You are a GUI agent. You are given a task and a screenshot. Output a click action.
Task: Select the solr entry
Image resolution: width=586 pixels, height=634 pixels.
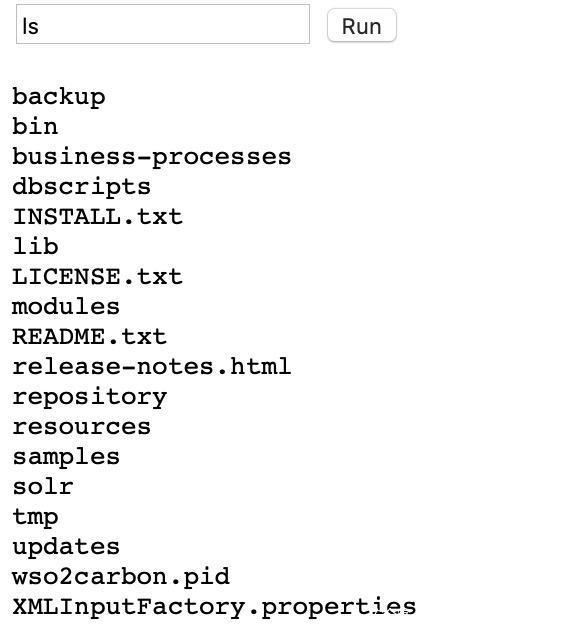[x=43, y=486]
